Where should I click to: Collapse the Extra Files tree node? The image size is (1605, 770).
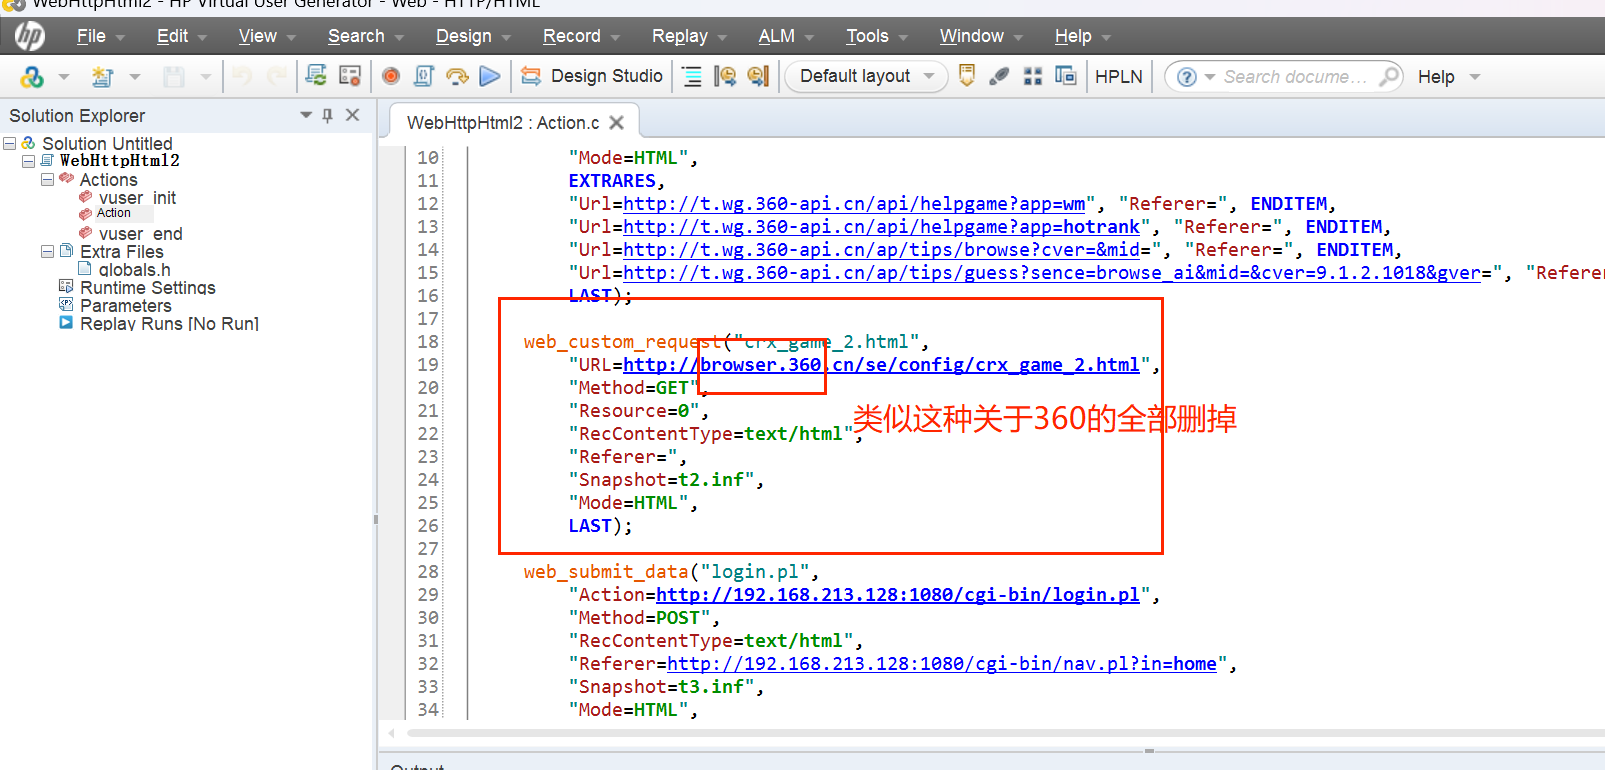(47, 252)
